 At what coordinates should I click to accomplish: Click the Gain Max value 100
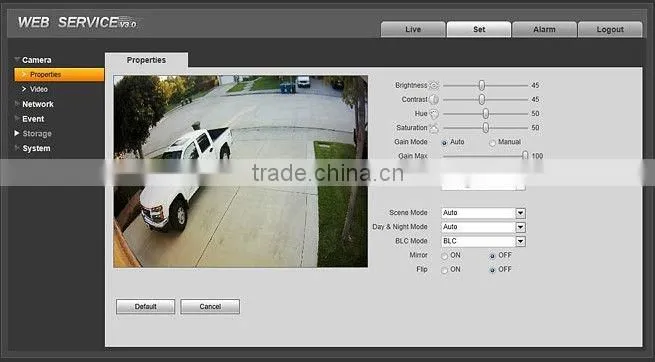tap(537, 156)
